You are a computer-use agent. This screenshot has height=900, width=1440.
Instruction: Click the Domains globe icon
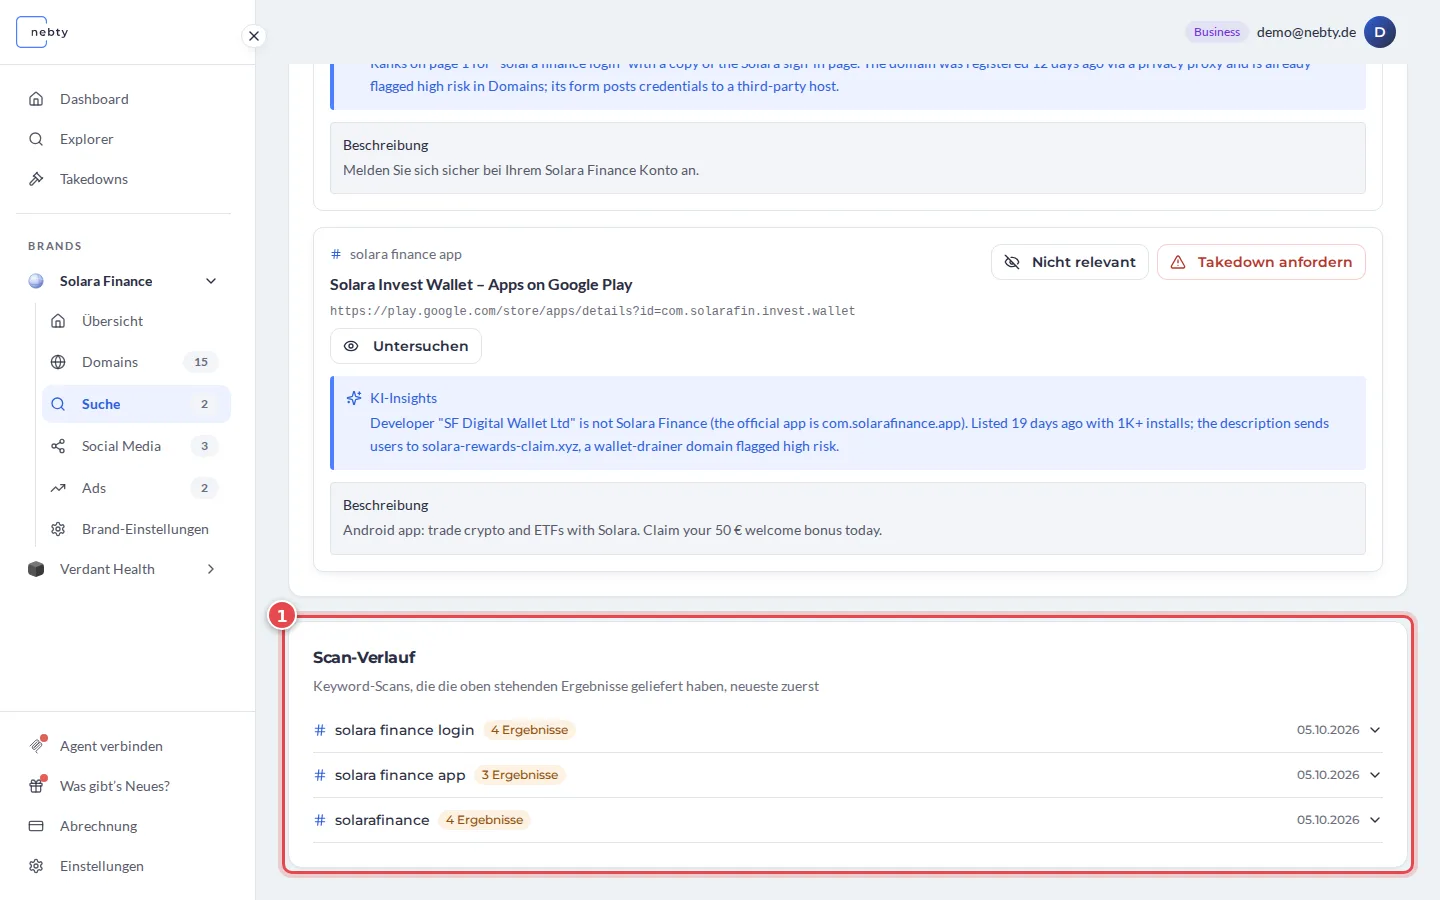tap(58, 362)
